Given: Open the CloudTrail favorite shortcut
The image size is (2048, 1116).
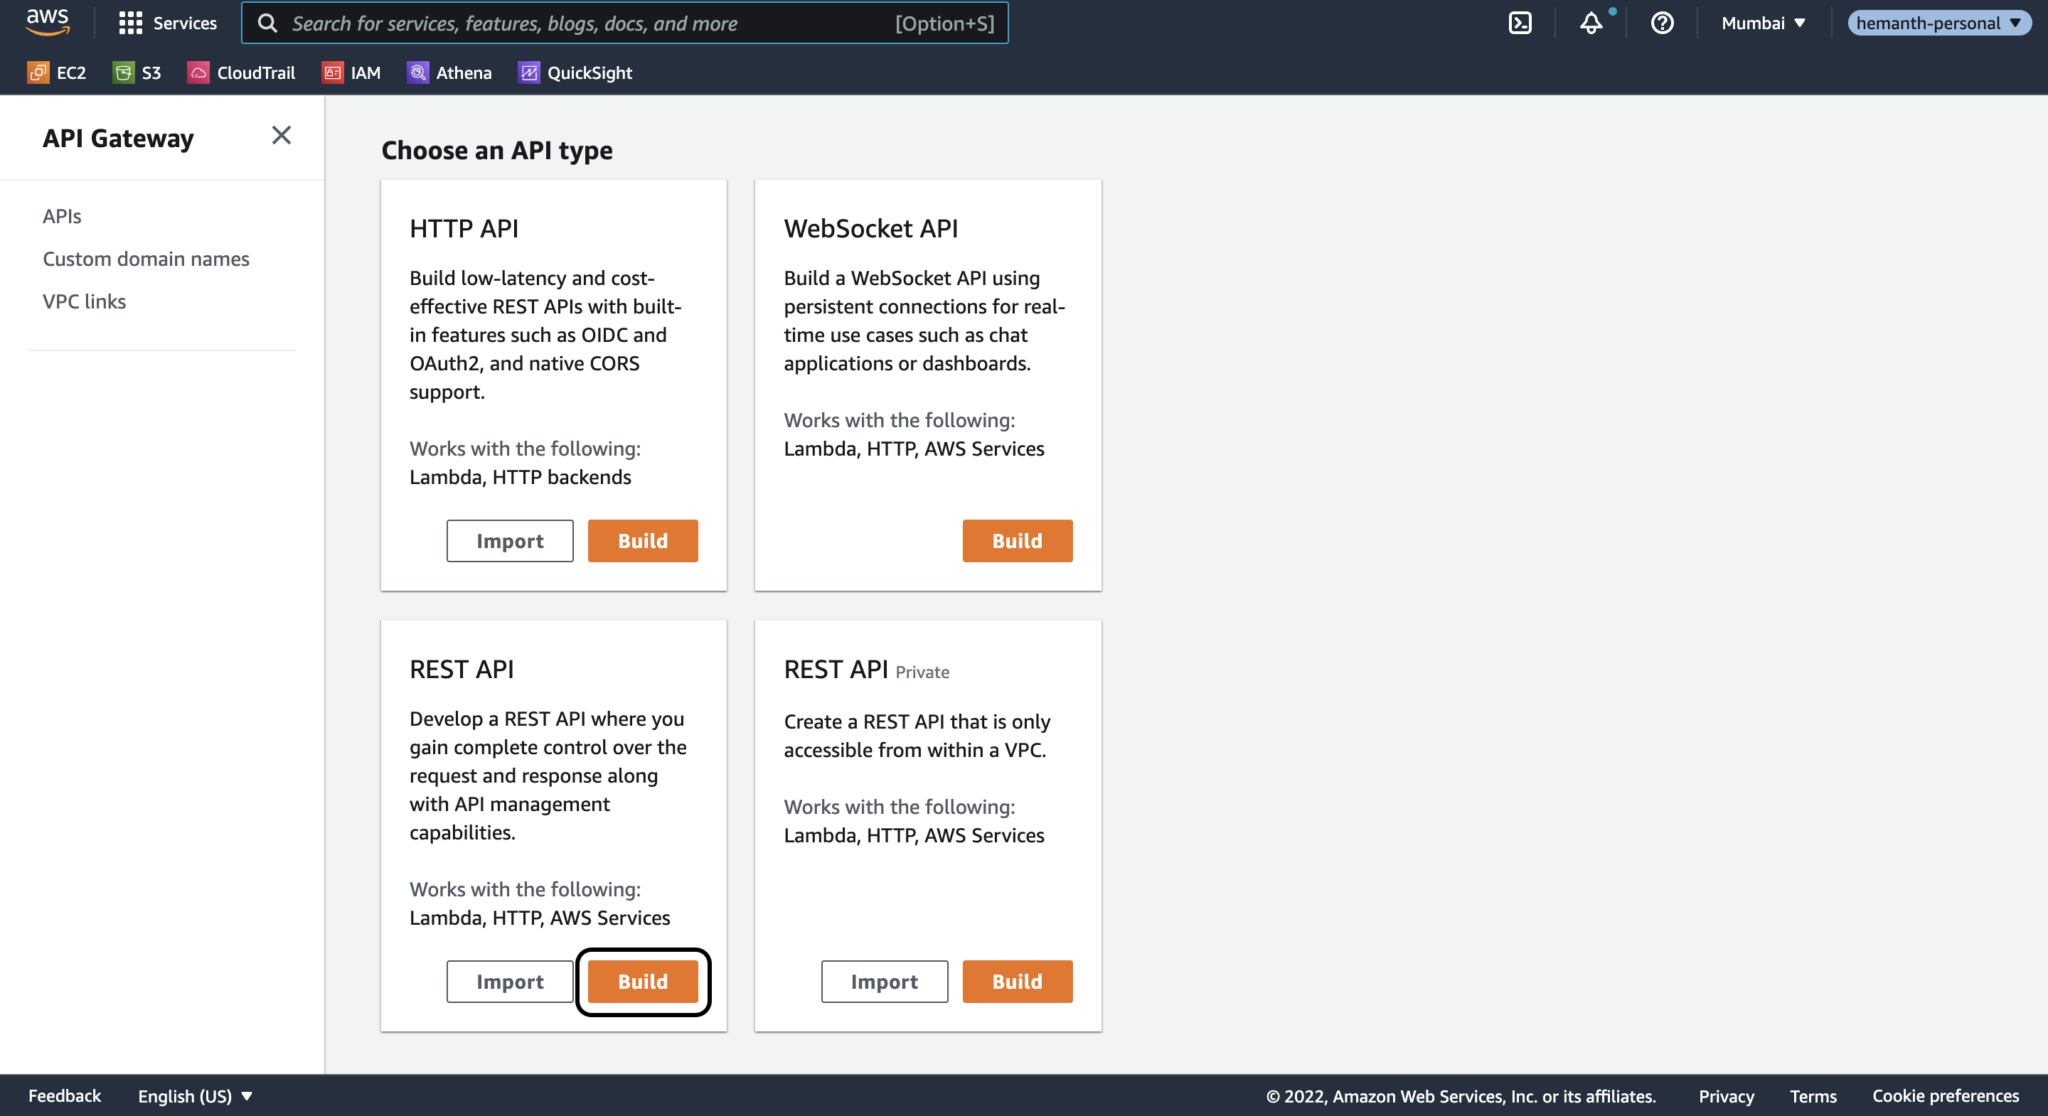Looking at the screenshot, I should tap(241, 72).
